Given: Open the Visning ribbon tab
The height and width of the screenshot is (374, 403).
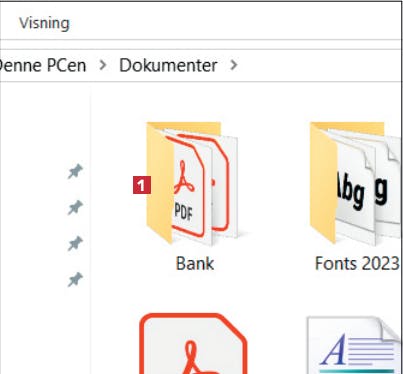Looking at the screenshot, I should [44, 23].
